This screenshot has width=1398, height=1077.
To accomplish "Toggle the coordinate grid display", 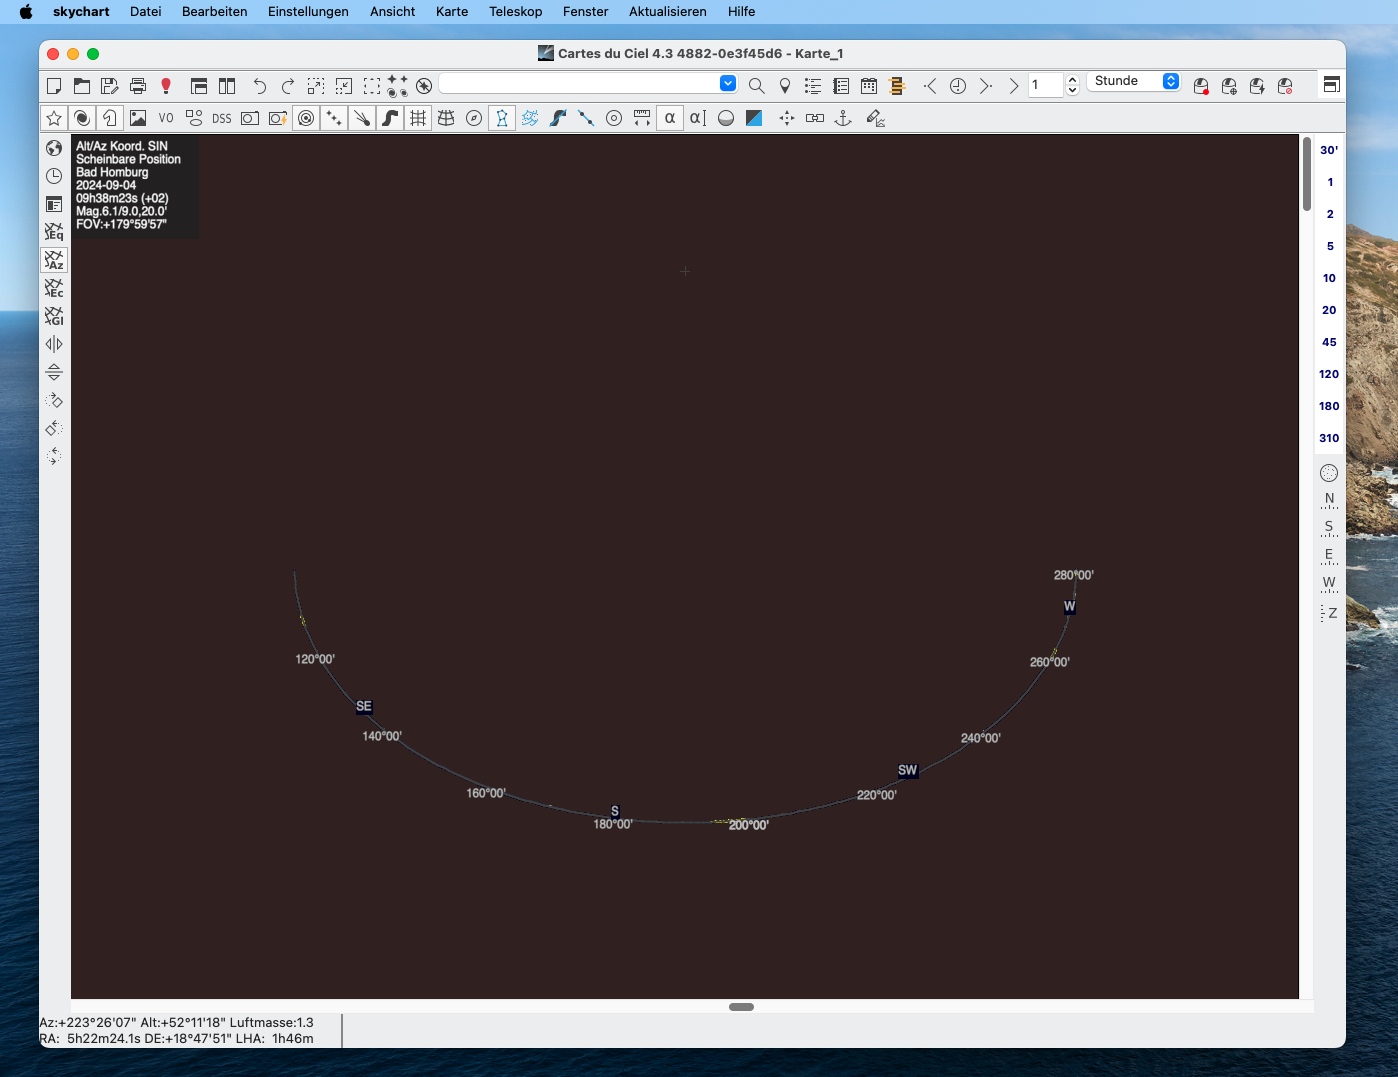I will coord(418,118).
